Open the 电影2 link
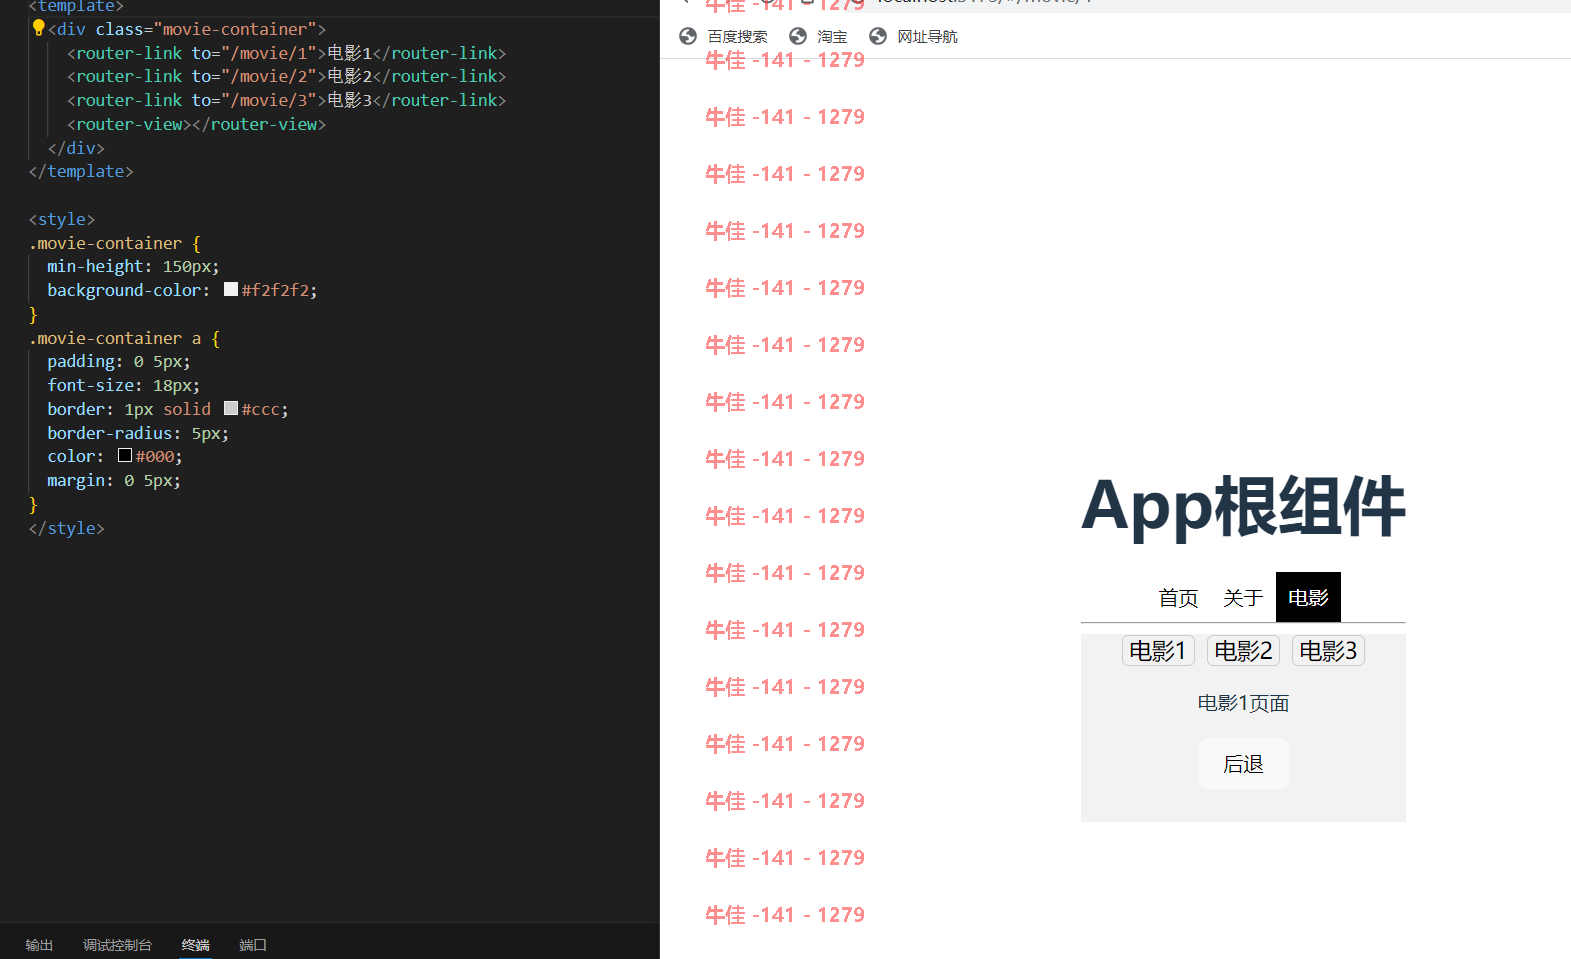The image size is (1571, 959). [x=1243, y=651]
